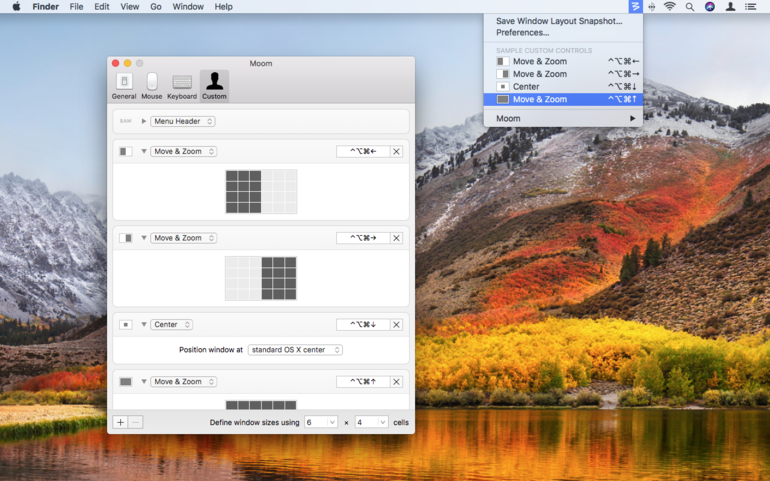The height and width of the screenshot is (481, 770).
Task: Click the ⌃⌥⌘↓ shortcut field
Action: 363,324
